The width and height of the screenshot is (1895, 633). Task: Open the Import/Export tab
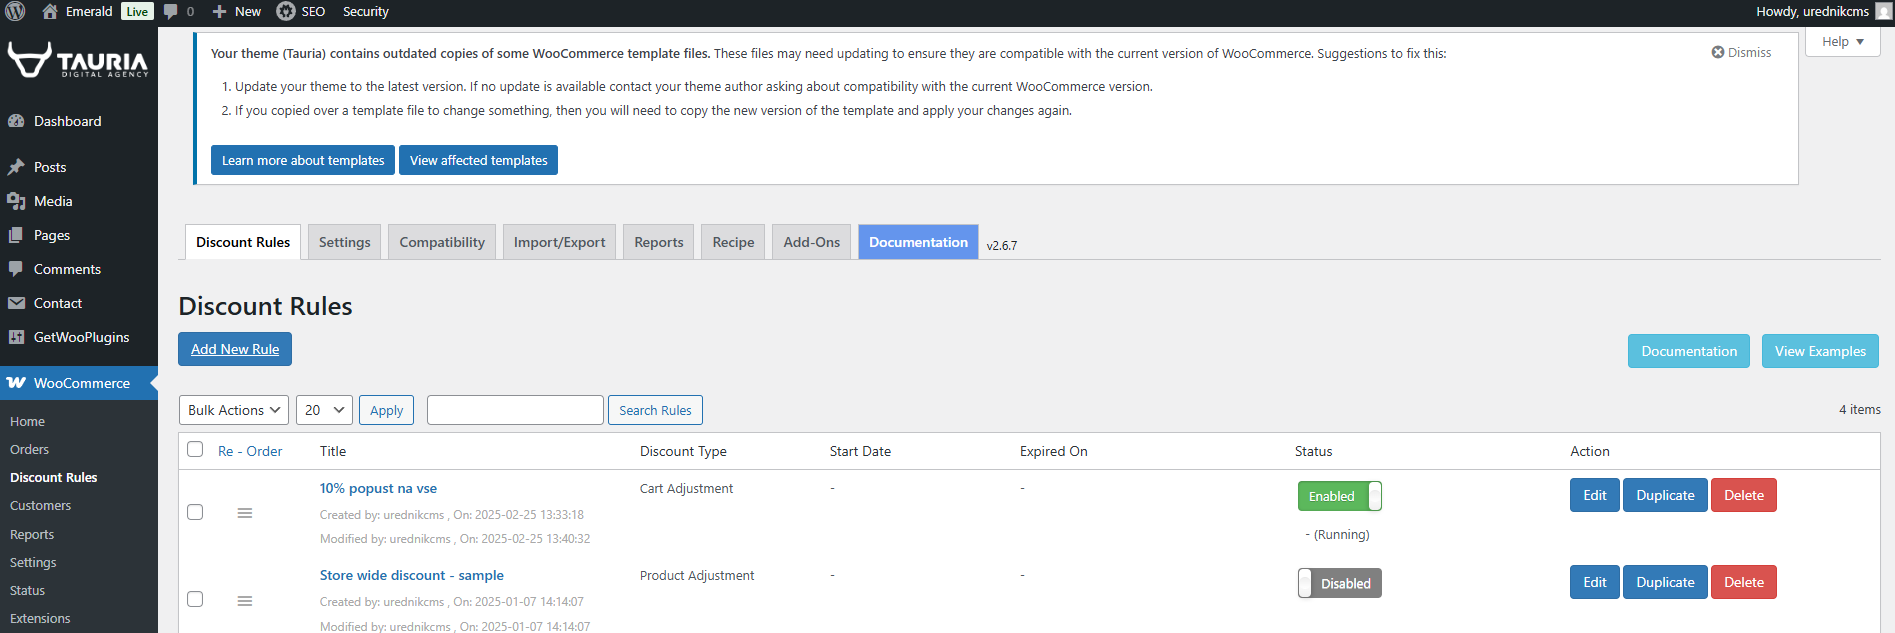point(559,242)
